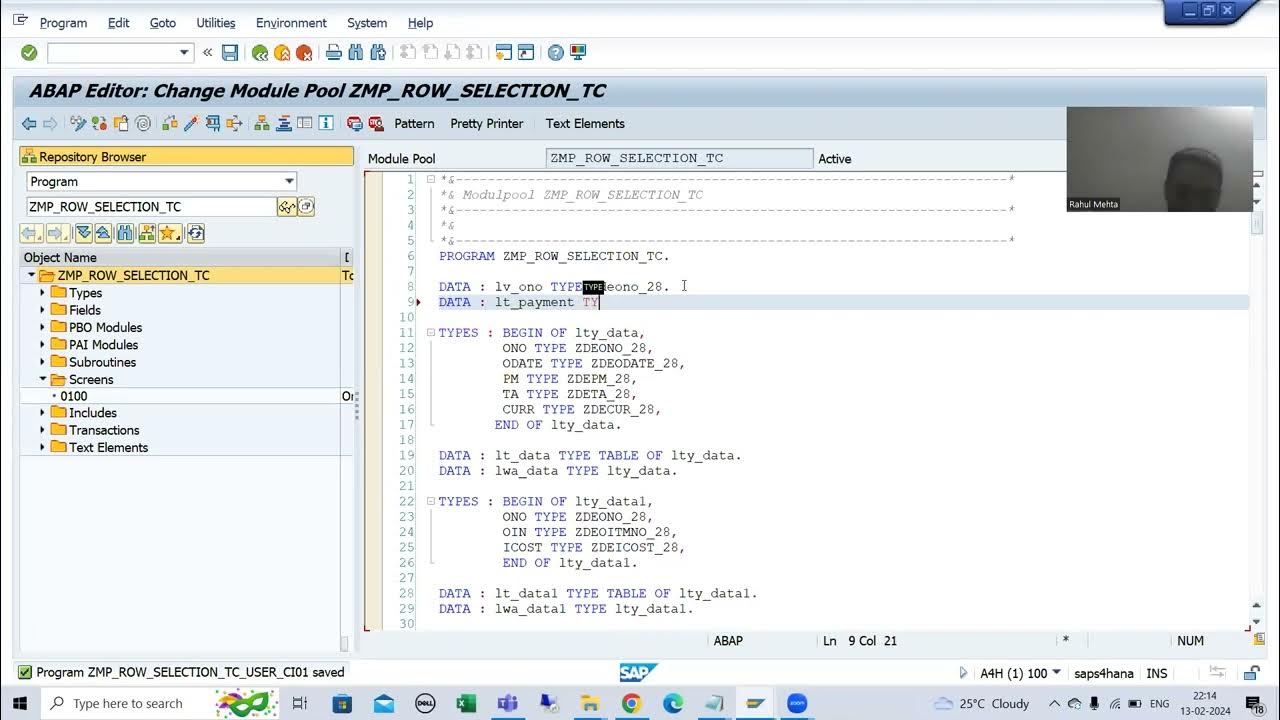Expand the Fields folder
The width and height of the screenshot is (1280, 720).
click(43, 310)
